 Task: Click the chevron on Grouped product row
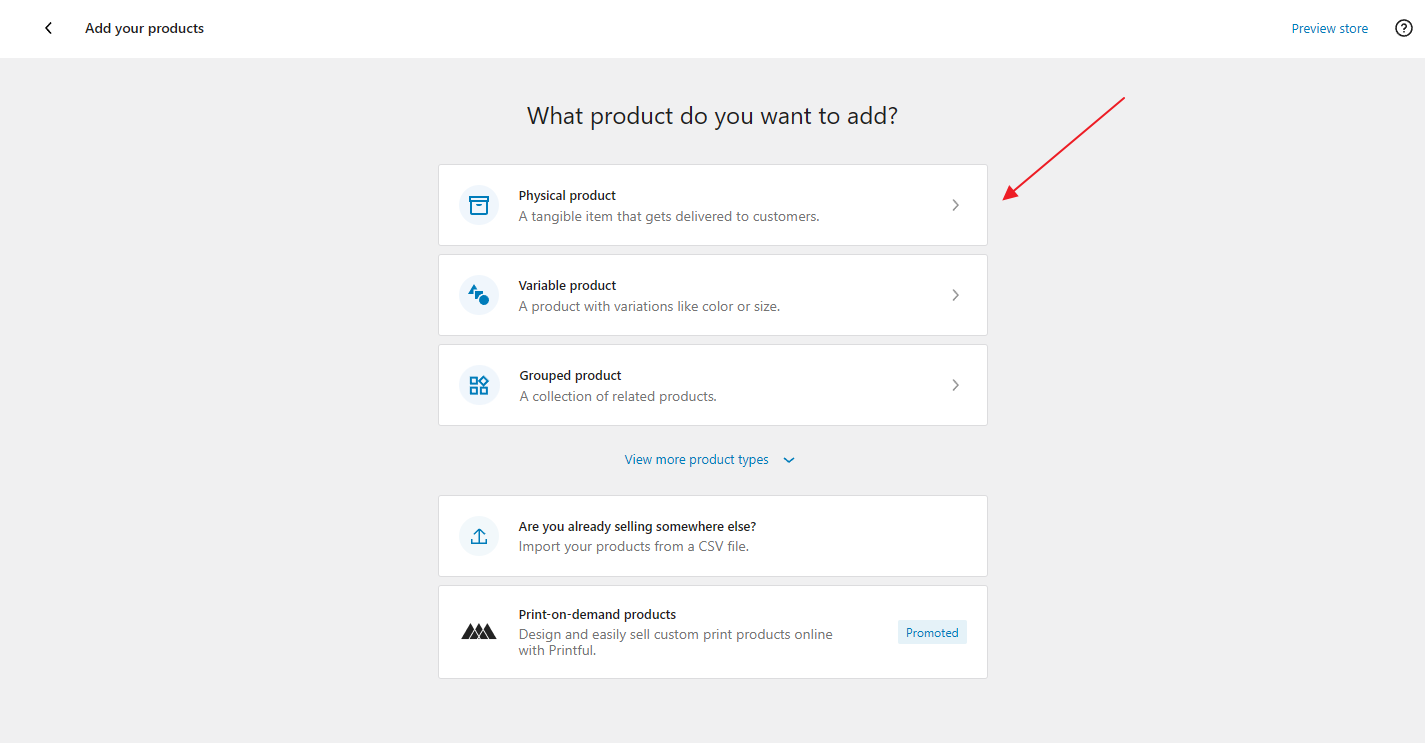[955, 385]
